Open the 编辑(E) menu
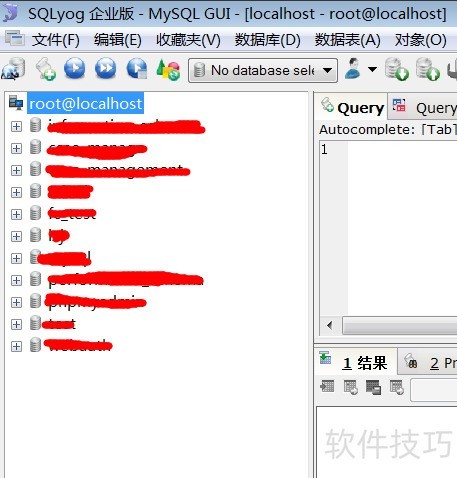 point(118,40)
